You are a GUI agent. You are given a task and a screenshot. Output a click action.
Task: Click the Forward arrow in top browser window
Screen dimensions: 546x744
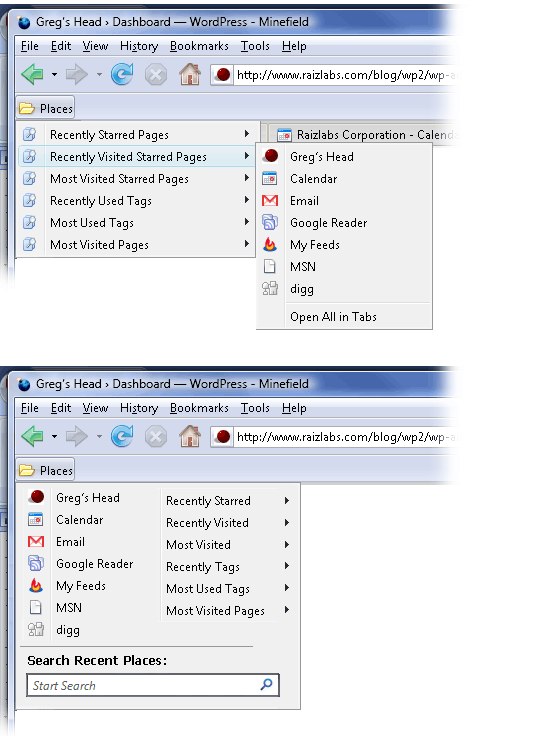click(x=77, y=74)
